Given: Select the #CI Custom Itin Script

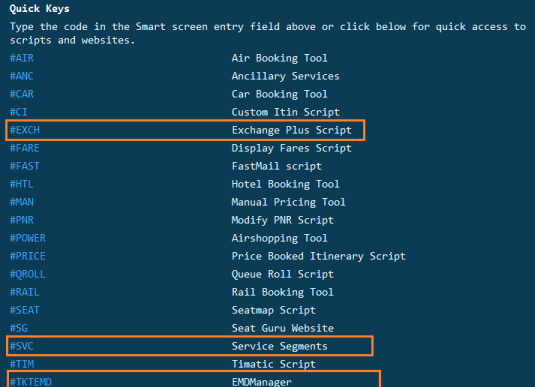Looking at the screenshot, I should coord(19,112).
